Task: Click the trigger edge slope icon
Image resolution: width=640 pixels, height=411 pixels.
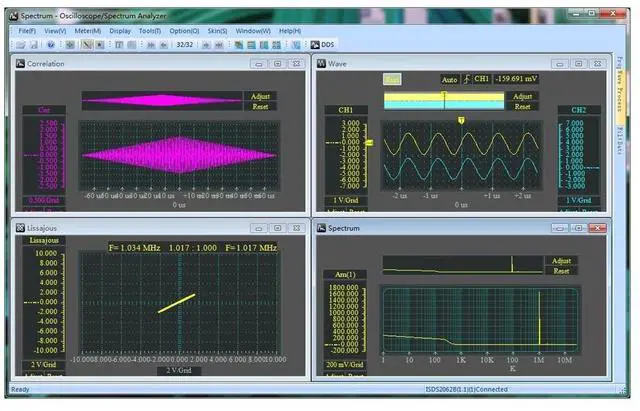Action: point(465,79)
